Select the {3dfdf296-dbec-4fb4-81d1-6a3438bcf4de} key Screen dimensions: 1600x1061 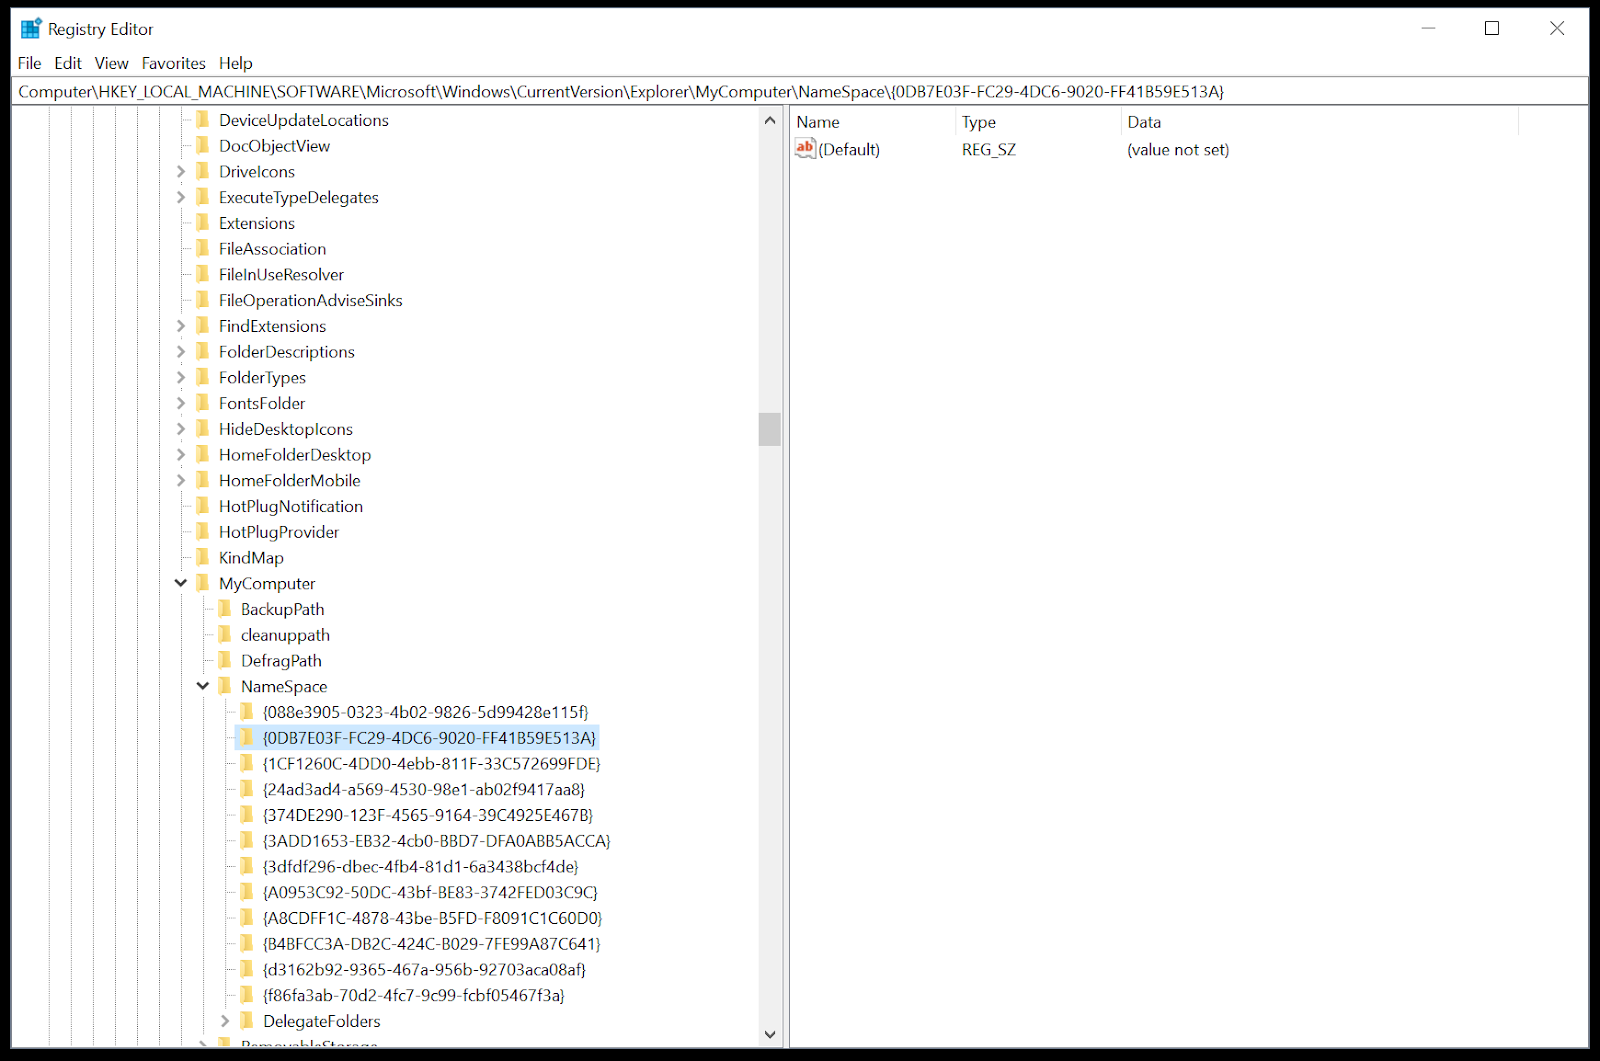(420, 867)
